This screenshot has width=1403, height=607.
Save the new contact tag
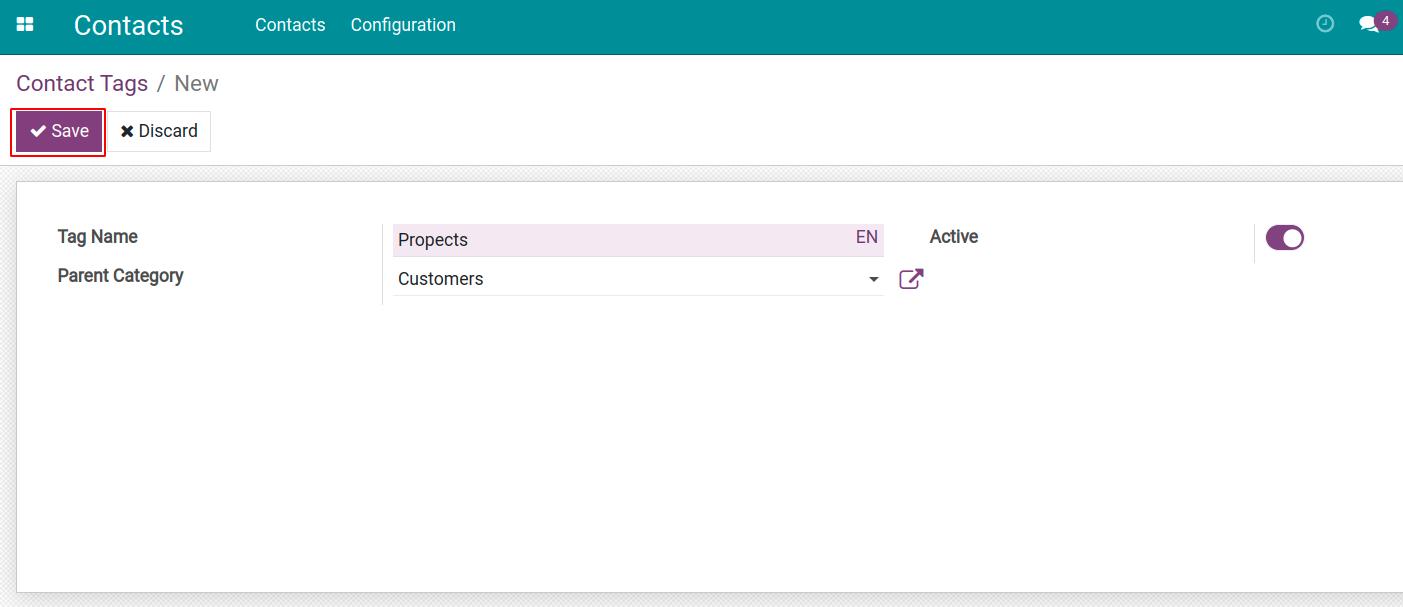coord(57,130)
